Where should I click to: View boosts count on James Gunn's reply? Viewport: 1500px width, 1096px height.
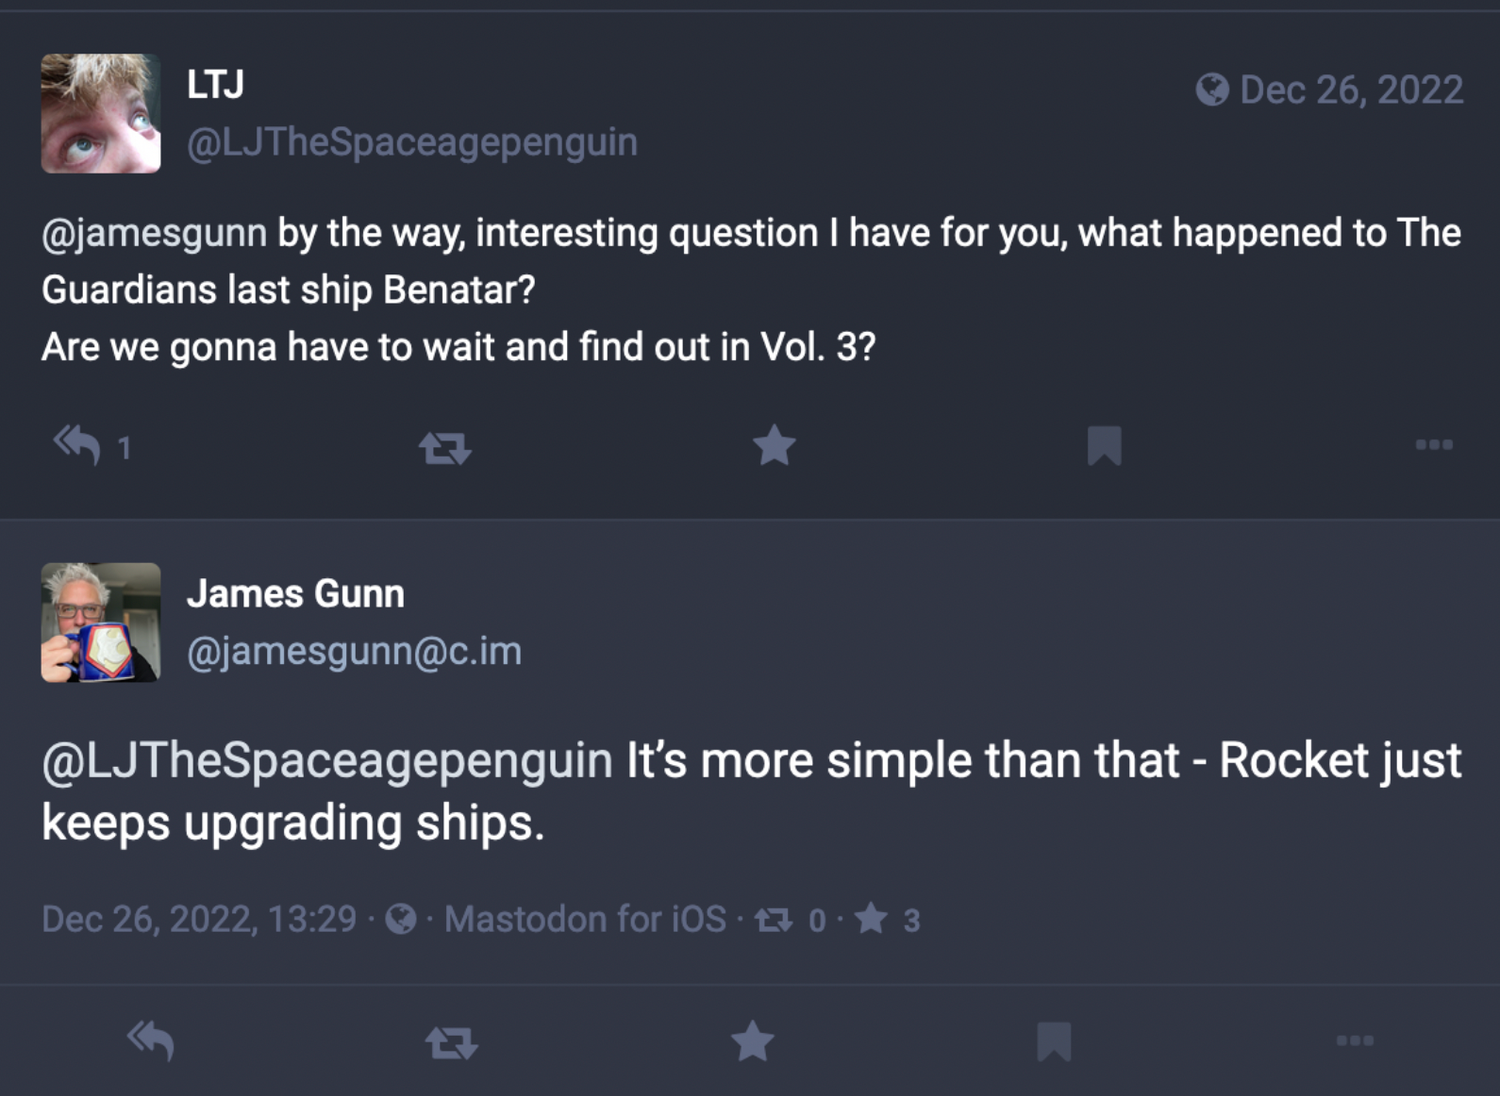pyautogui.click(x=789, y=920)
